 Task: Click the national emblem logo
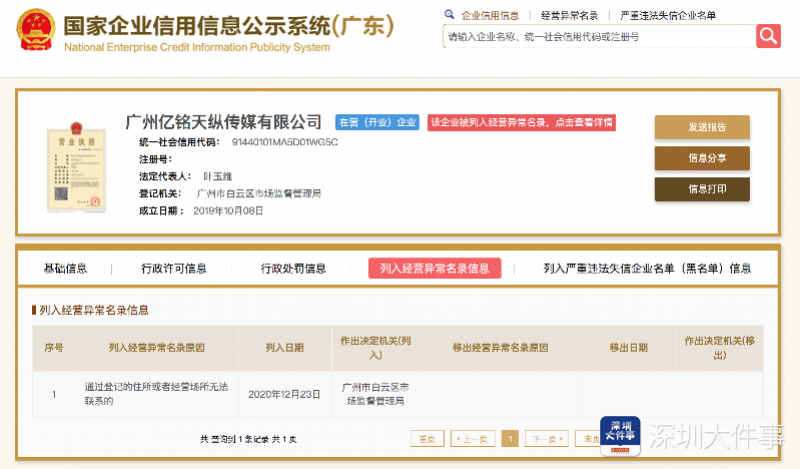36,30
